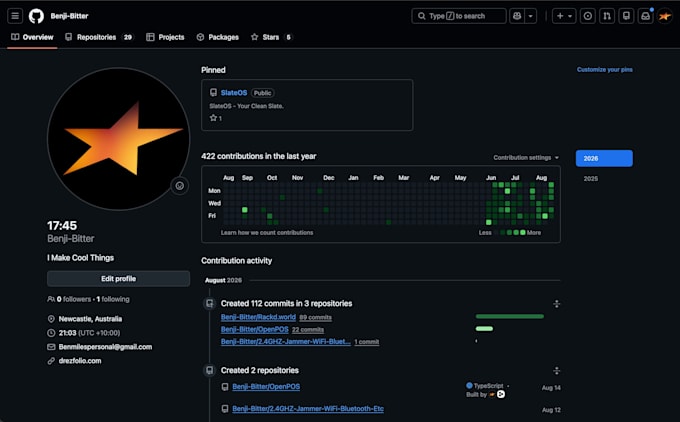
Task: Click the Aug 14 date label
Action: 551,388
